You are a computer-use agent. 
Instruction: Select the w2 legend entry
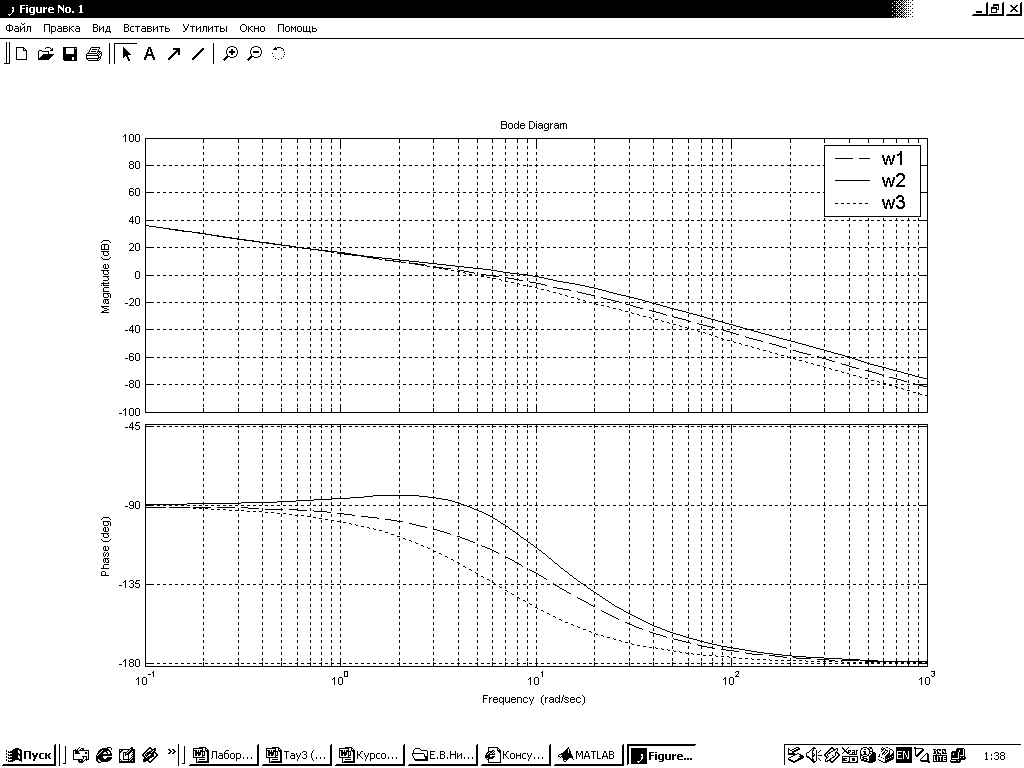click(893, 180)
